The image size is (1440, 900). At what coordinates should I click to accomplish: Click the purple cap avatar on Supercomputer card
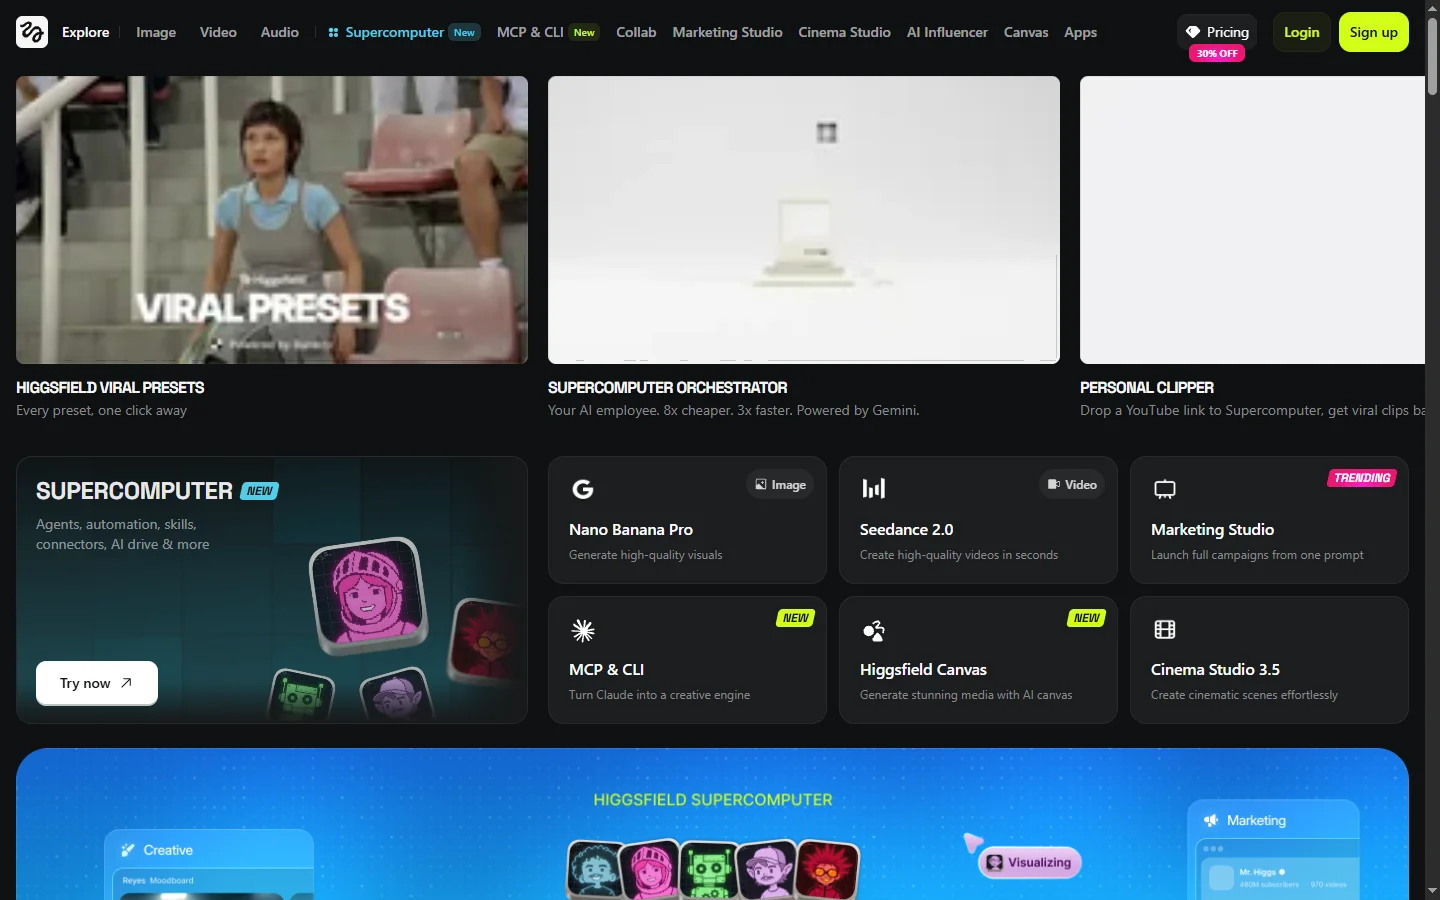pos(397,694)
